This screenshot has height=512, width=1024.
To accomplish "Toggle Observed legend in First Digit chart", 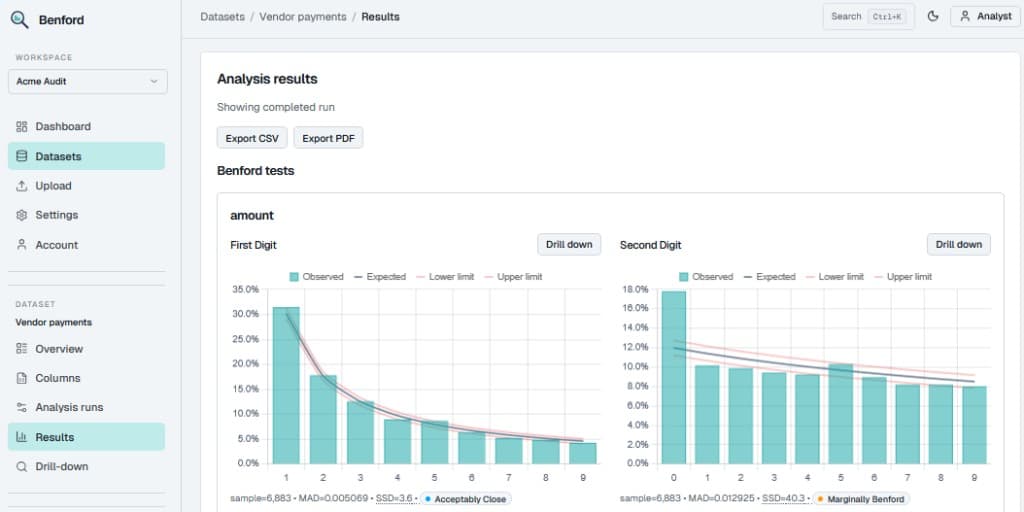I will pyautogui.click(x=316, y=277).
